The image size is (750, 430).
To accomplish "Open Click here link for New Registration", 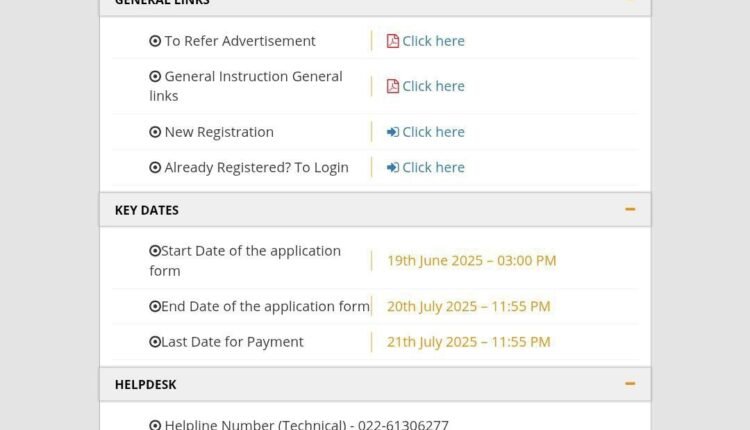I will point(433,132).
